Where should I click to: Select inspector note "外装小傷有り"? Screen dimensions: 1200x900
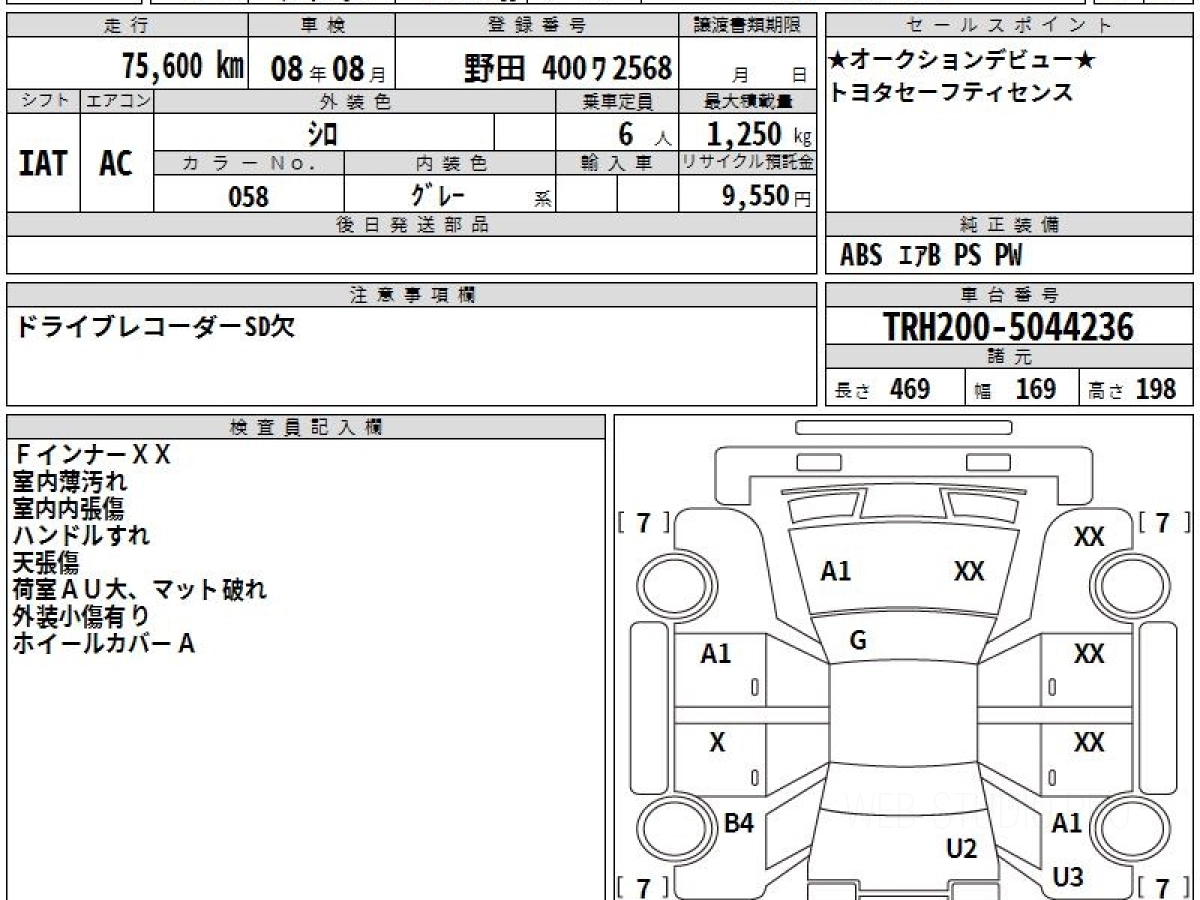(x=81, y=616)
